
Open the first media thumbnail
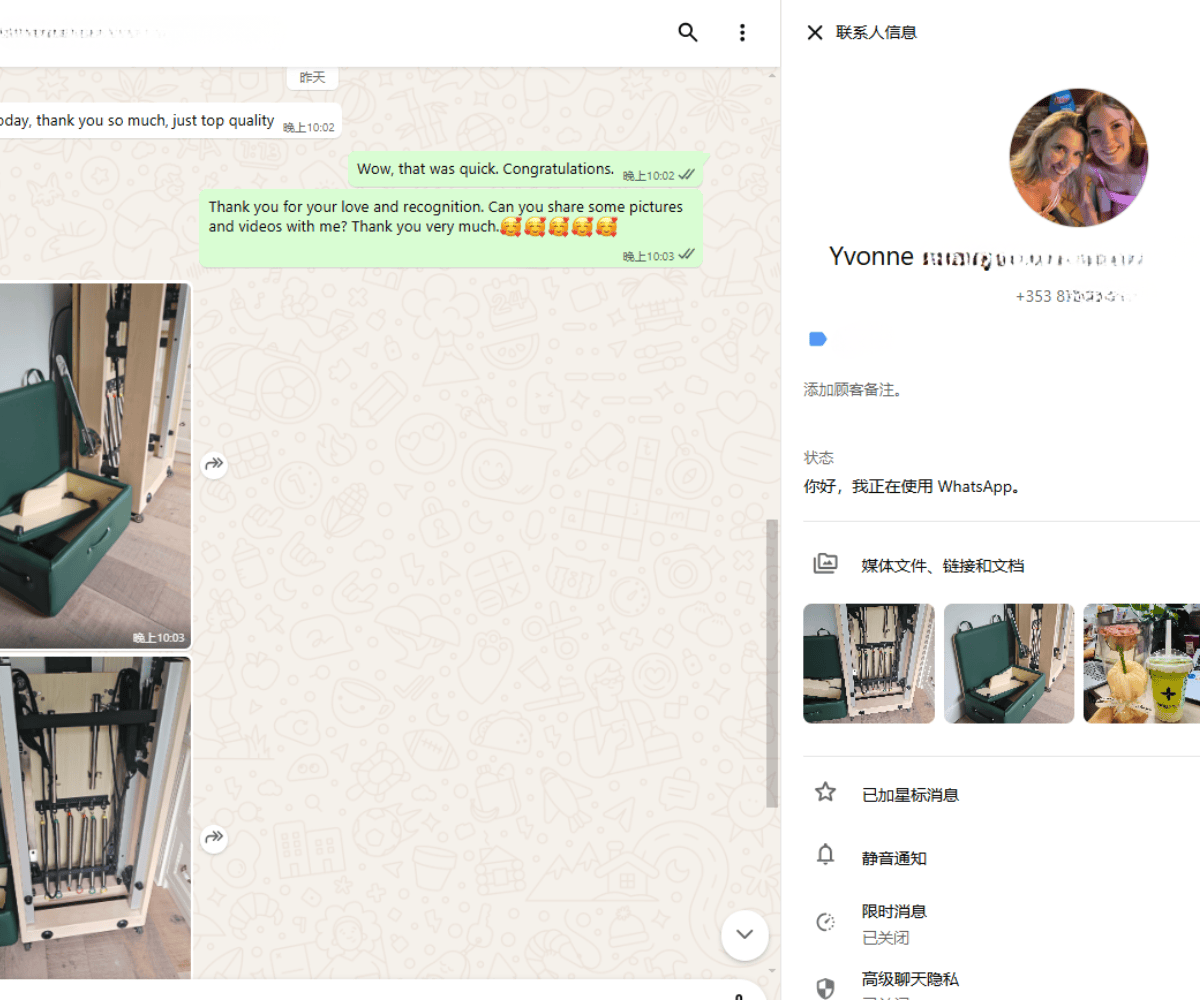868,663
